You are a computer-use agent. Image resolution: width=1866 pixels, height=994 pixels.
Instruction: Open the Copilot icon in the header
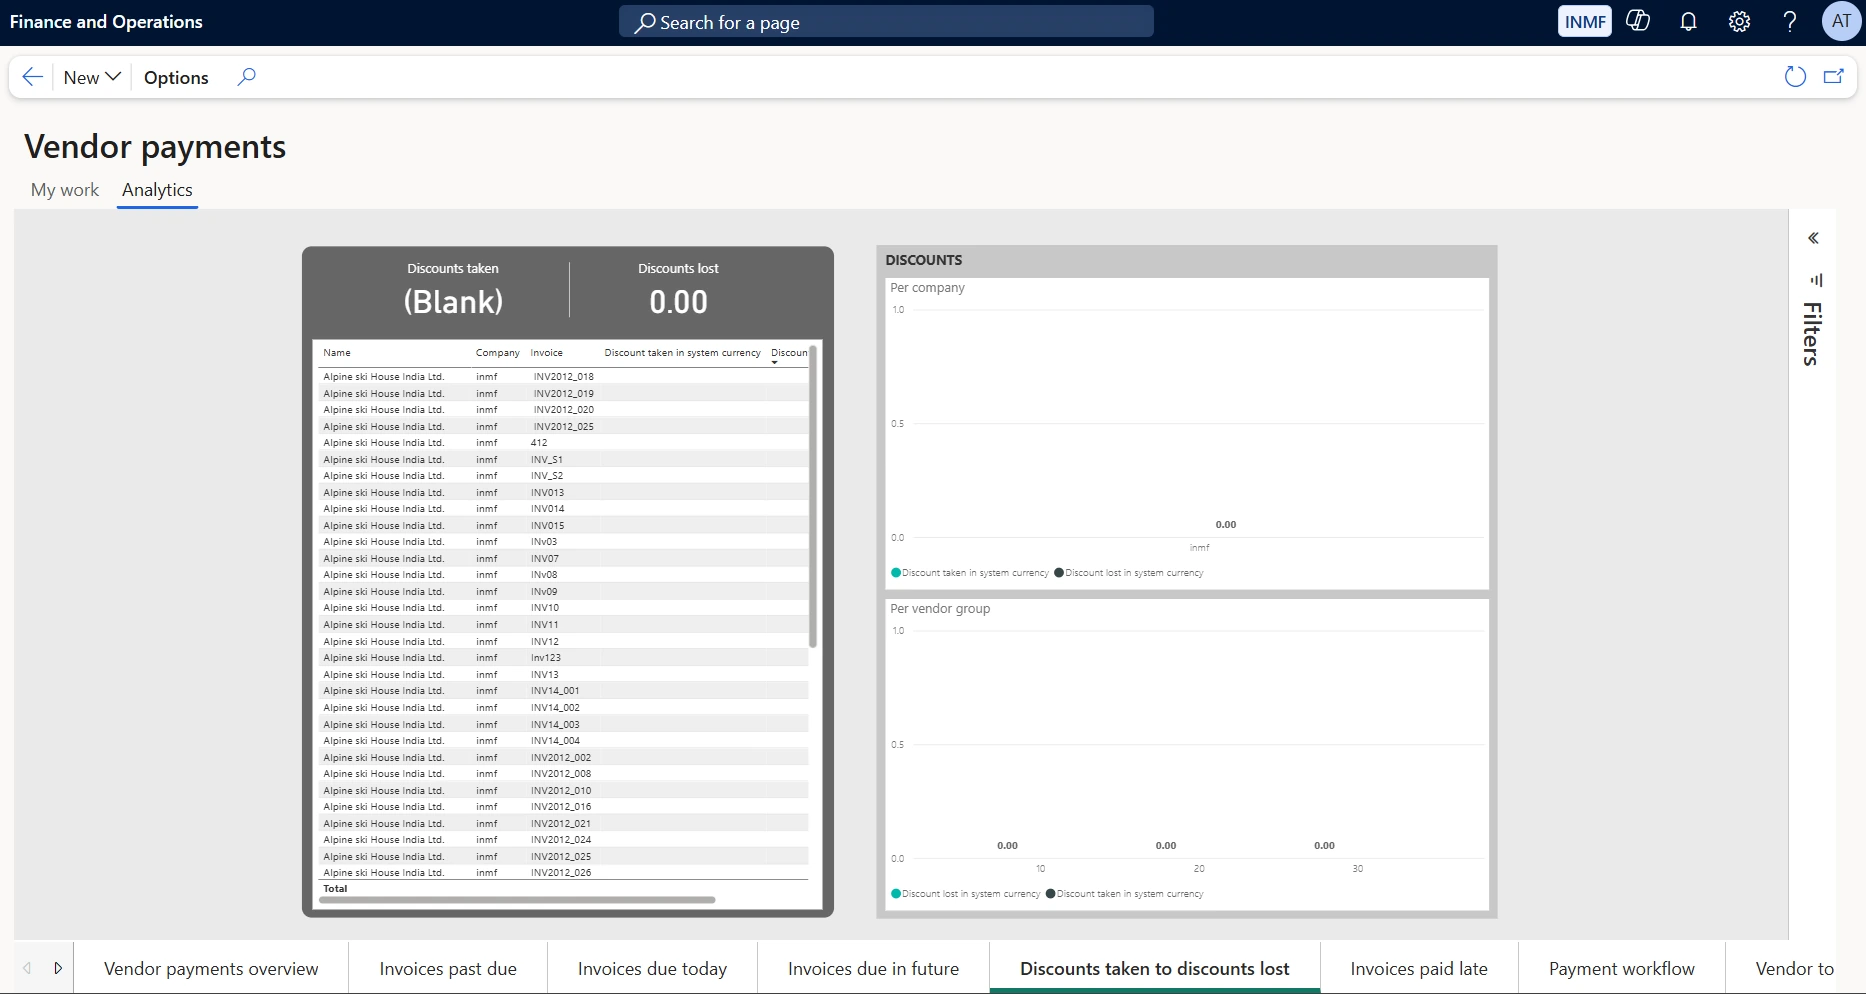(x=1638, y=21)
